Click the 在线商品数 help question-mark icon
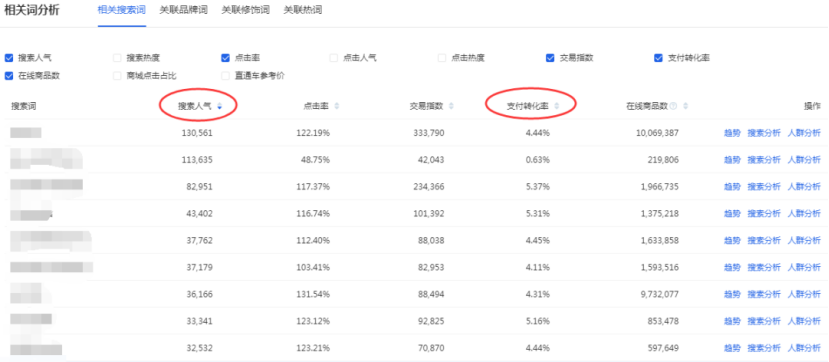 point(674,106)
